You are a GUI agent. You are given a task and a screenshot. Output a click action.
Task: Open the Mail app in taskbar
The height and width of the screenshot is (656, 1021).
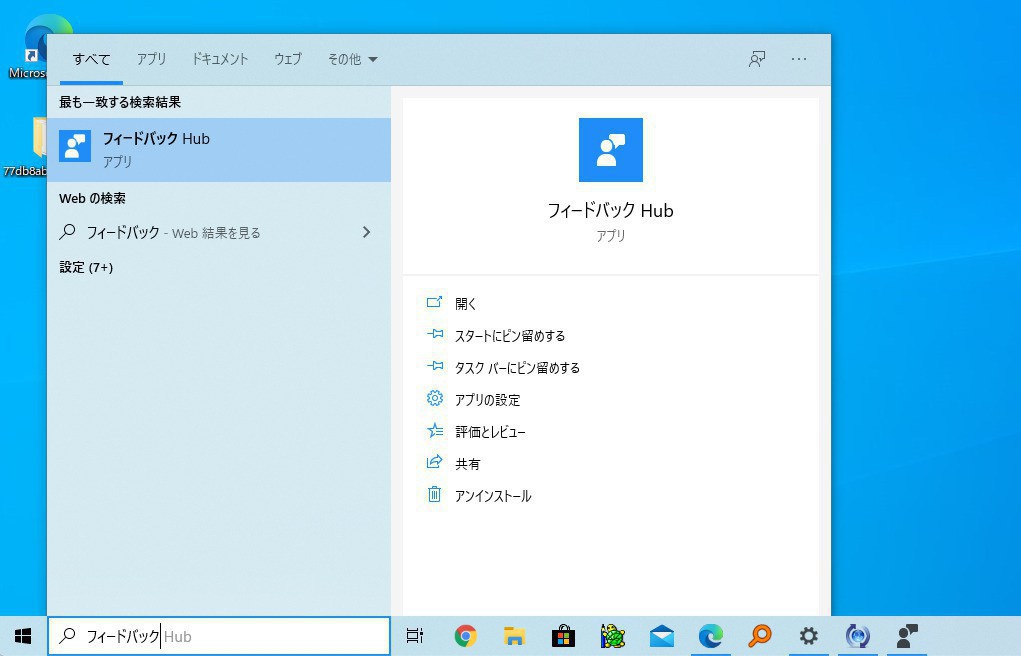(x=661, y=636)
